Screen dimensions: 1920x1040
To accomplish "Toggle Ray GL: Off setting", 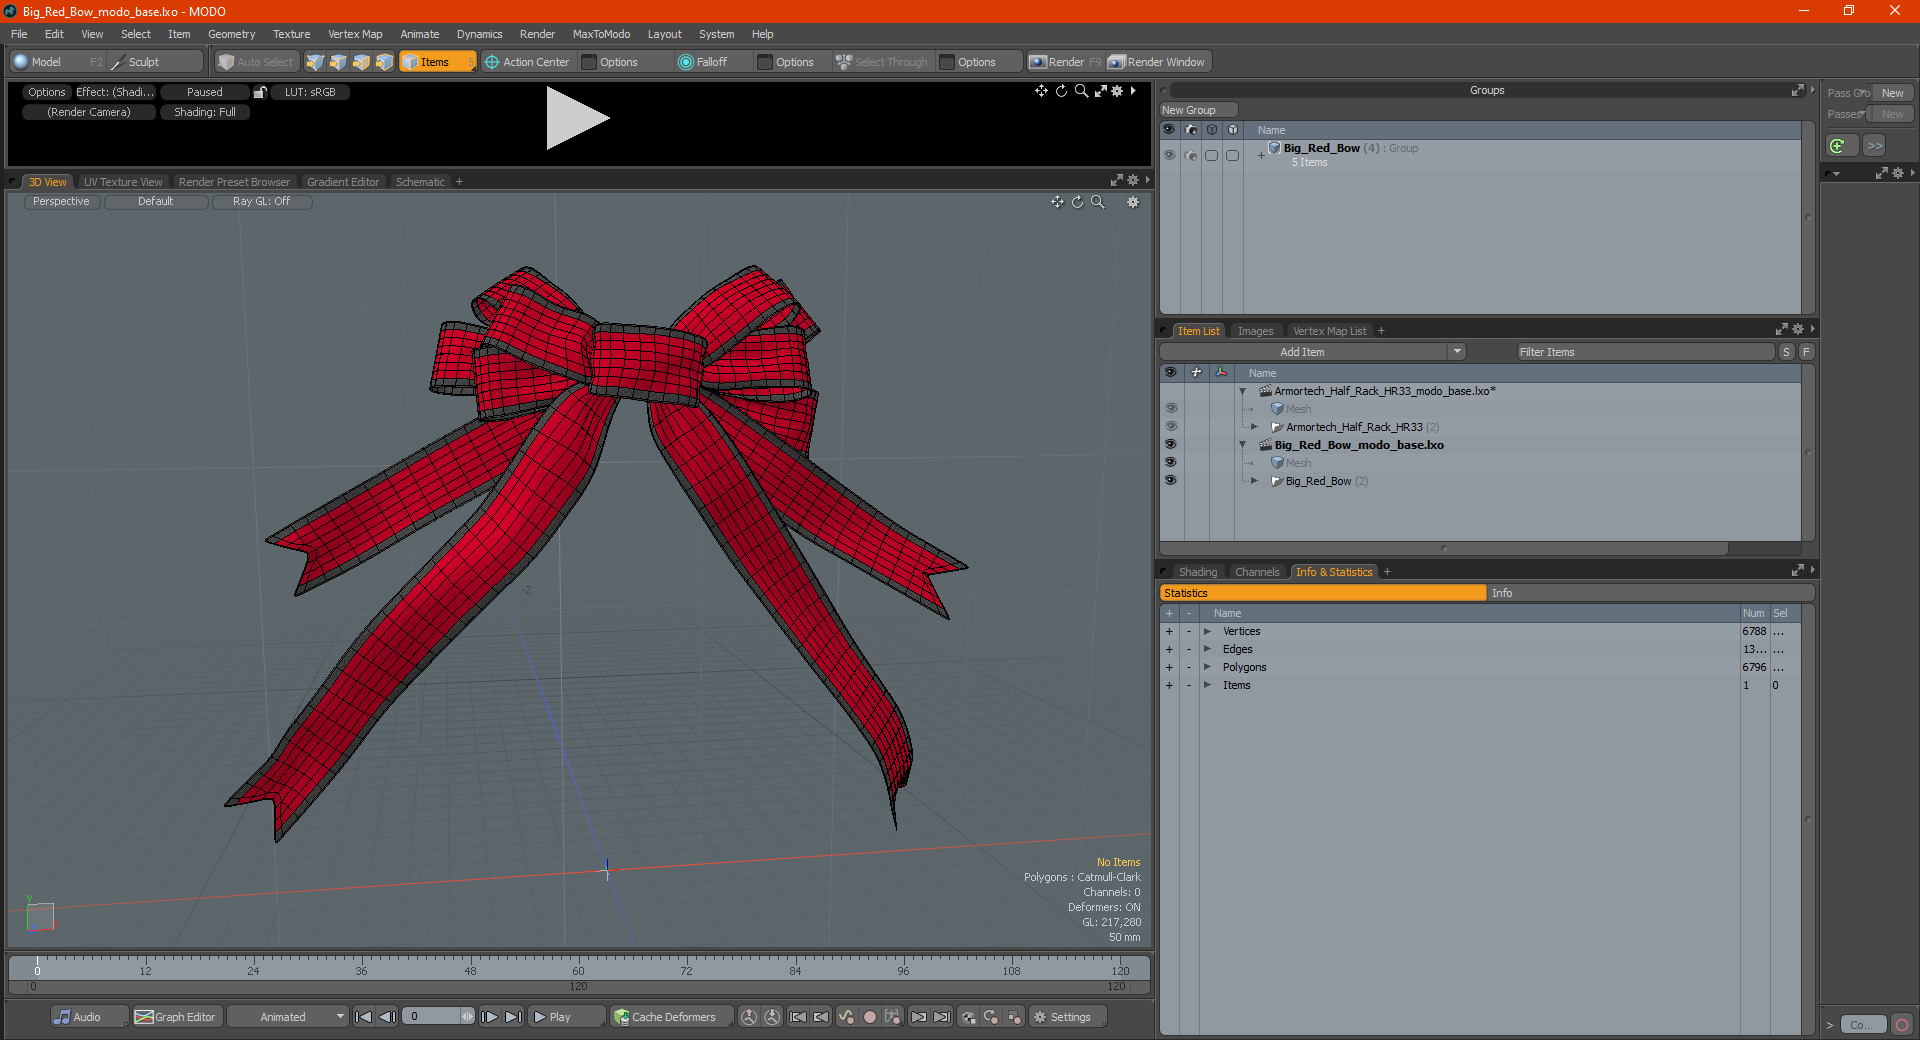I will click(262, 202).
